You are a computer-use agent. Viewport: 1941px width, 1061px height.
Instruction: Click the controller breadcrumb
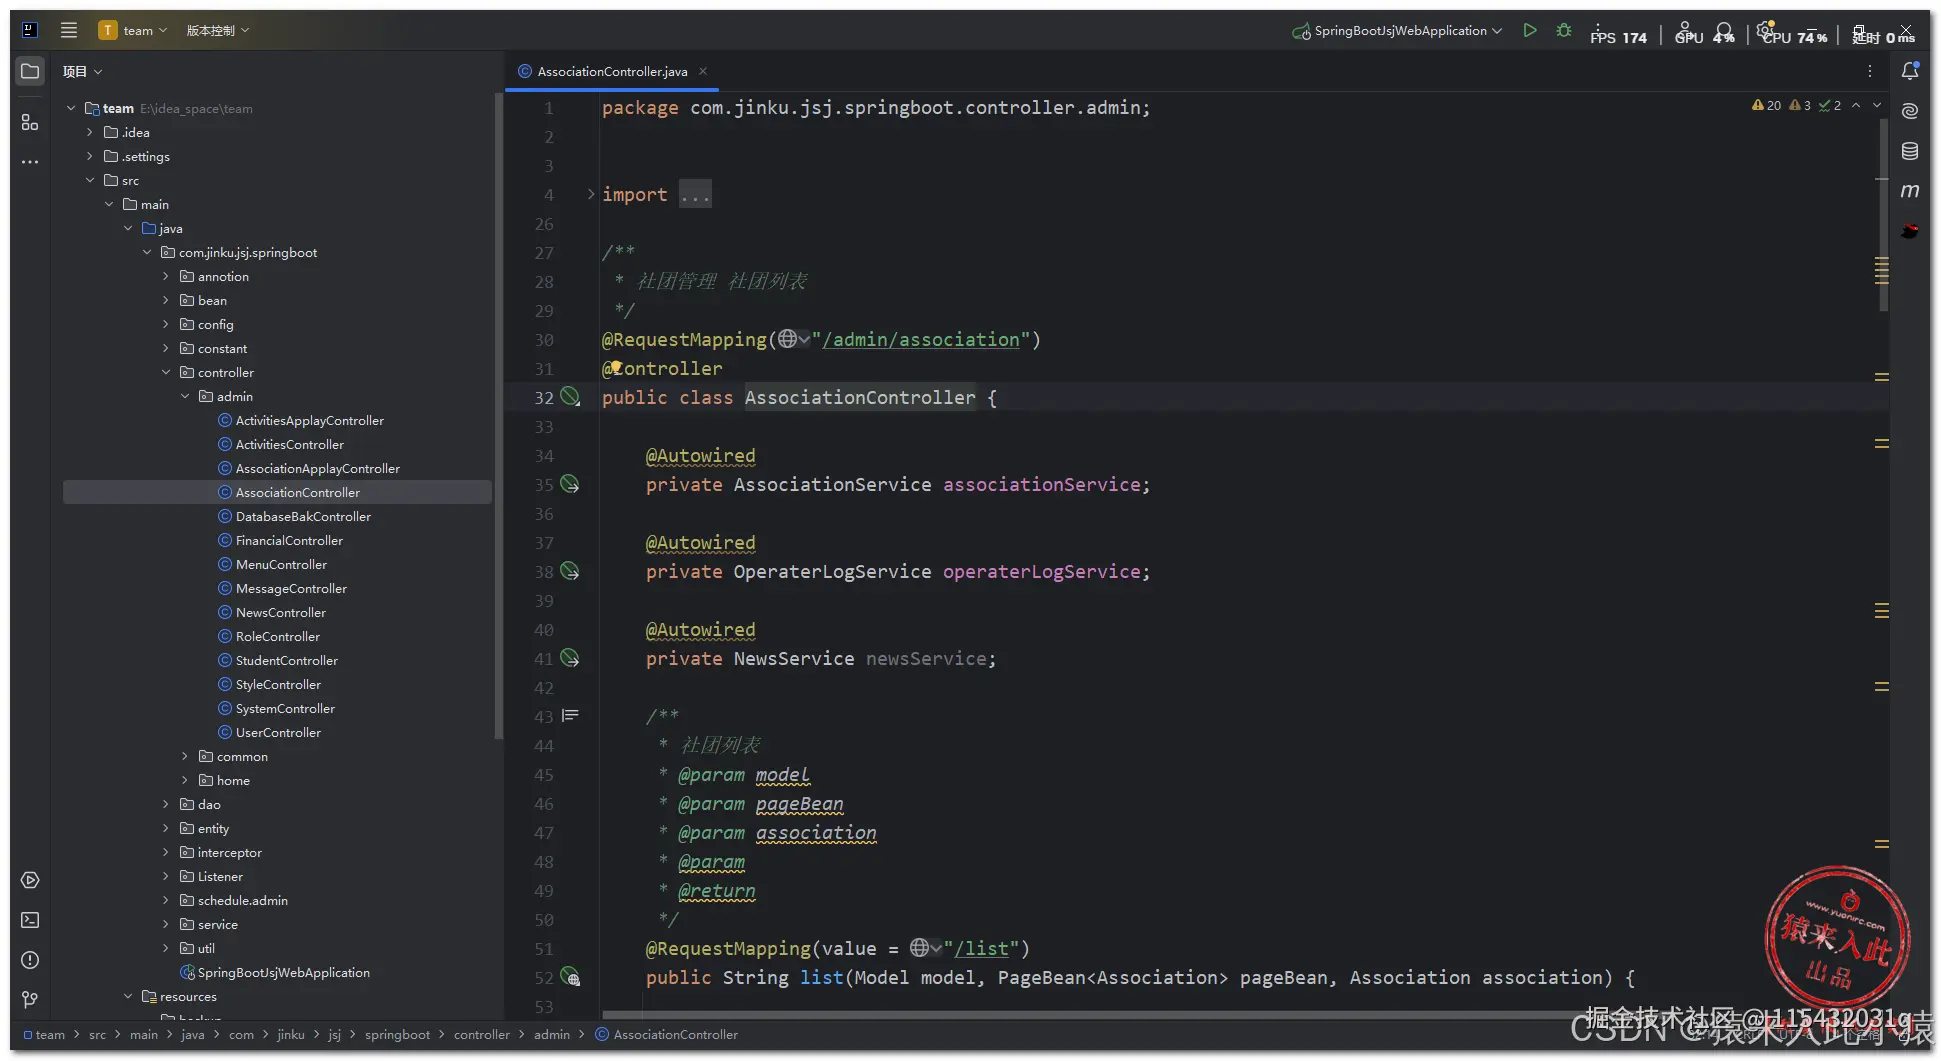point(482,1034)
